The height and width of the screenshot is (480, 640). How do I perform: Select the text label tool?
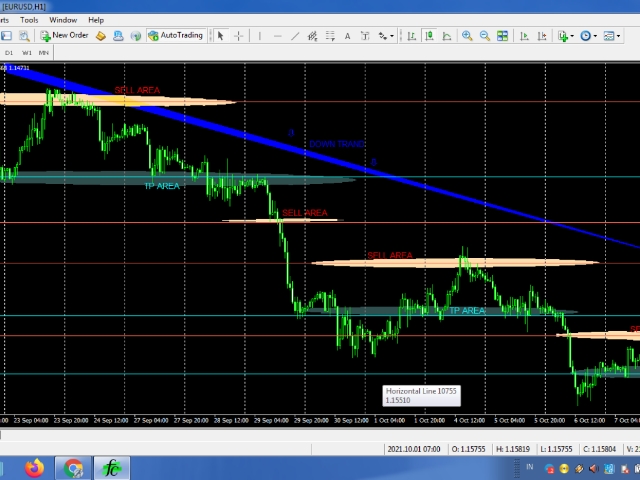(348, 36)
